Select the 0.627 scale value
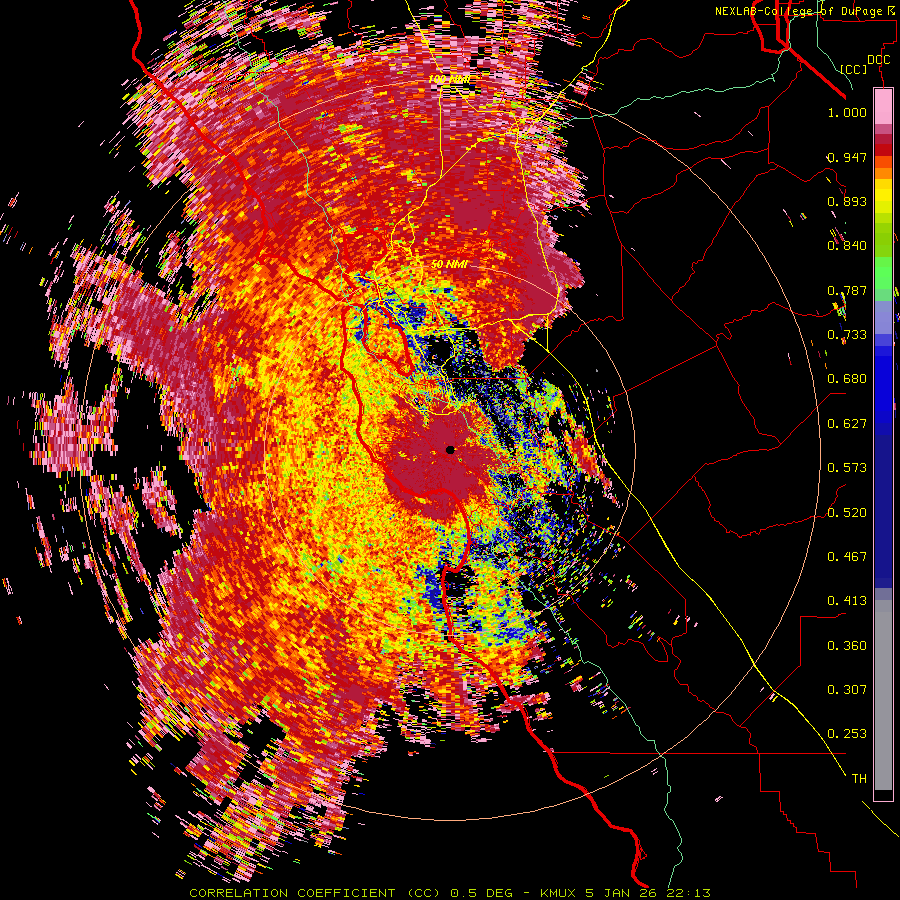This screenshot has height=900, width=900. (847, 424)
